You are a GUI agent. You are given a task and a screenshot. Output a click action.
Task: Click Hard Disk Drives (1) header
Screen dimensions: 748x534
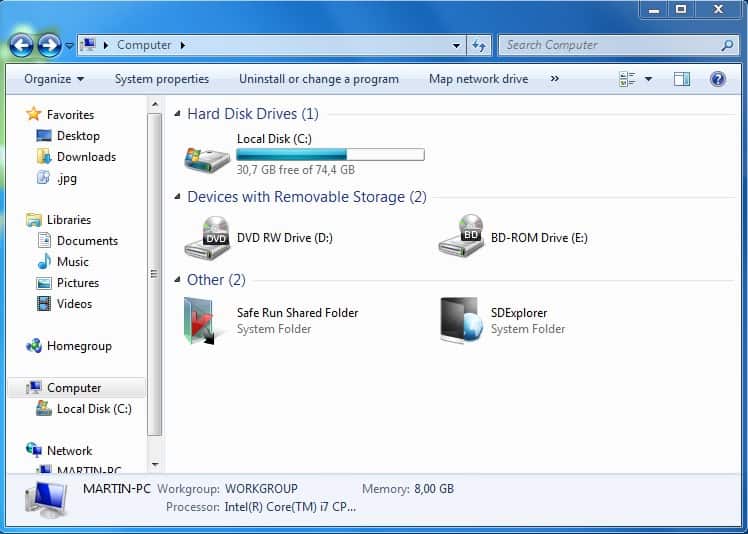pyautogui.click(x=253, y=114)
